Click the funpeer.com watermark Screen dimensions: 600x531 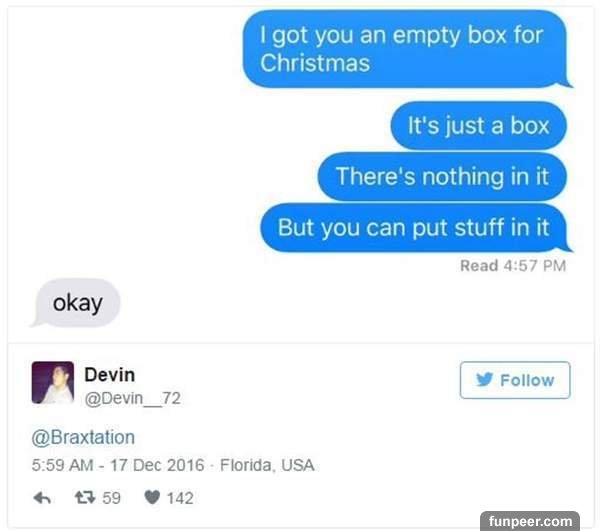coord(530,521)
